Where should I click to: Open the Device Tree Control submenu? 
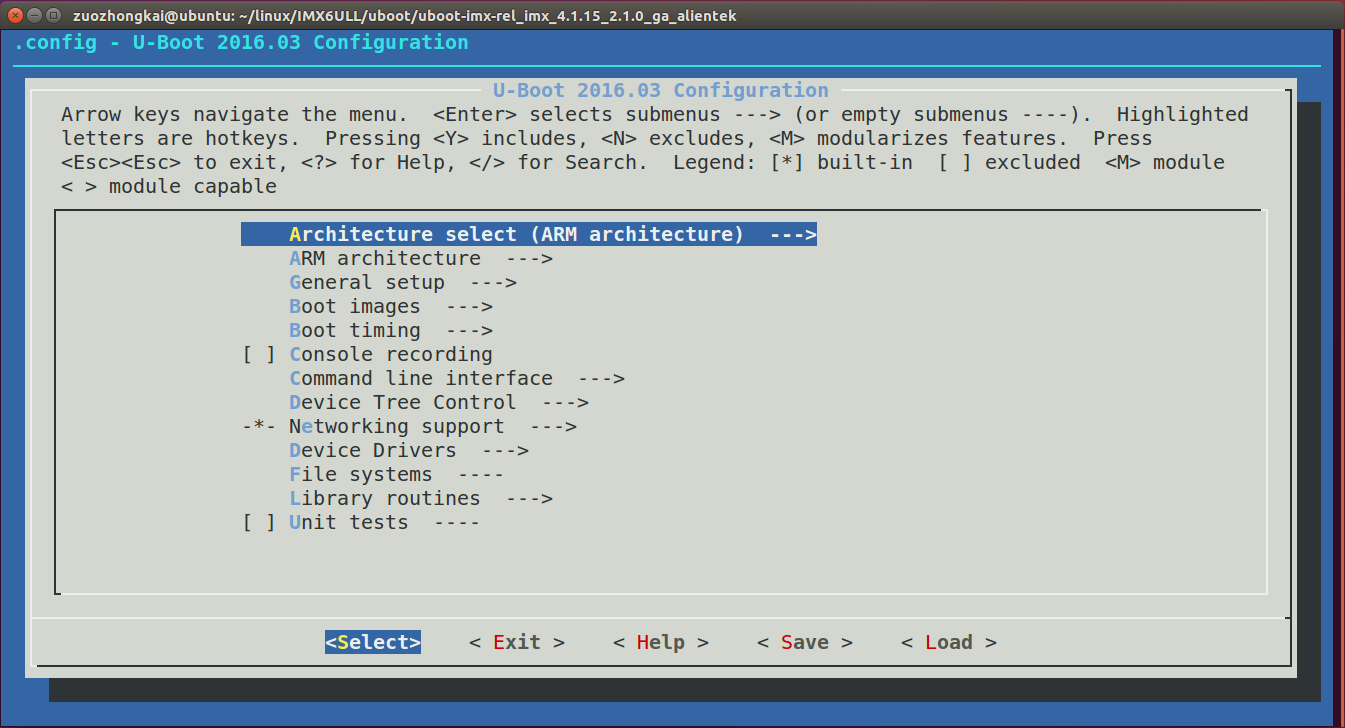pyautogui.click(x=439, y=402)
